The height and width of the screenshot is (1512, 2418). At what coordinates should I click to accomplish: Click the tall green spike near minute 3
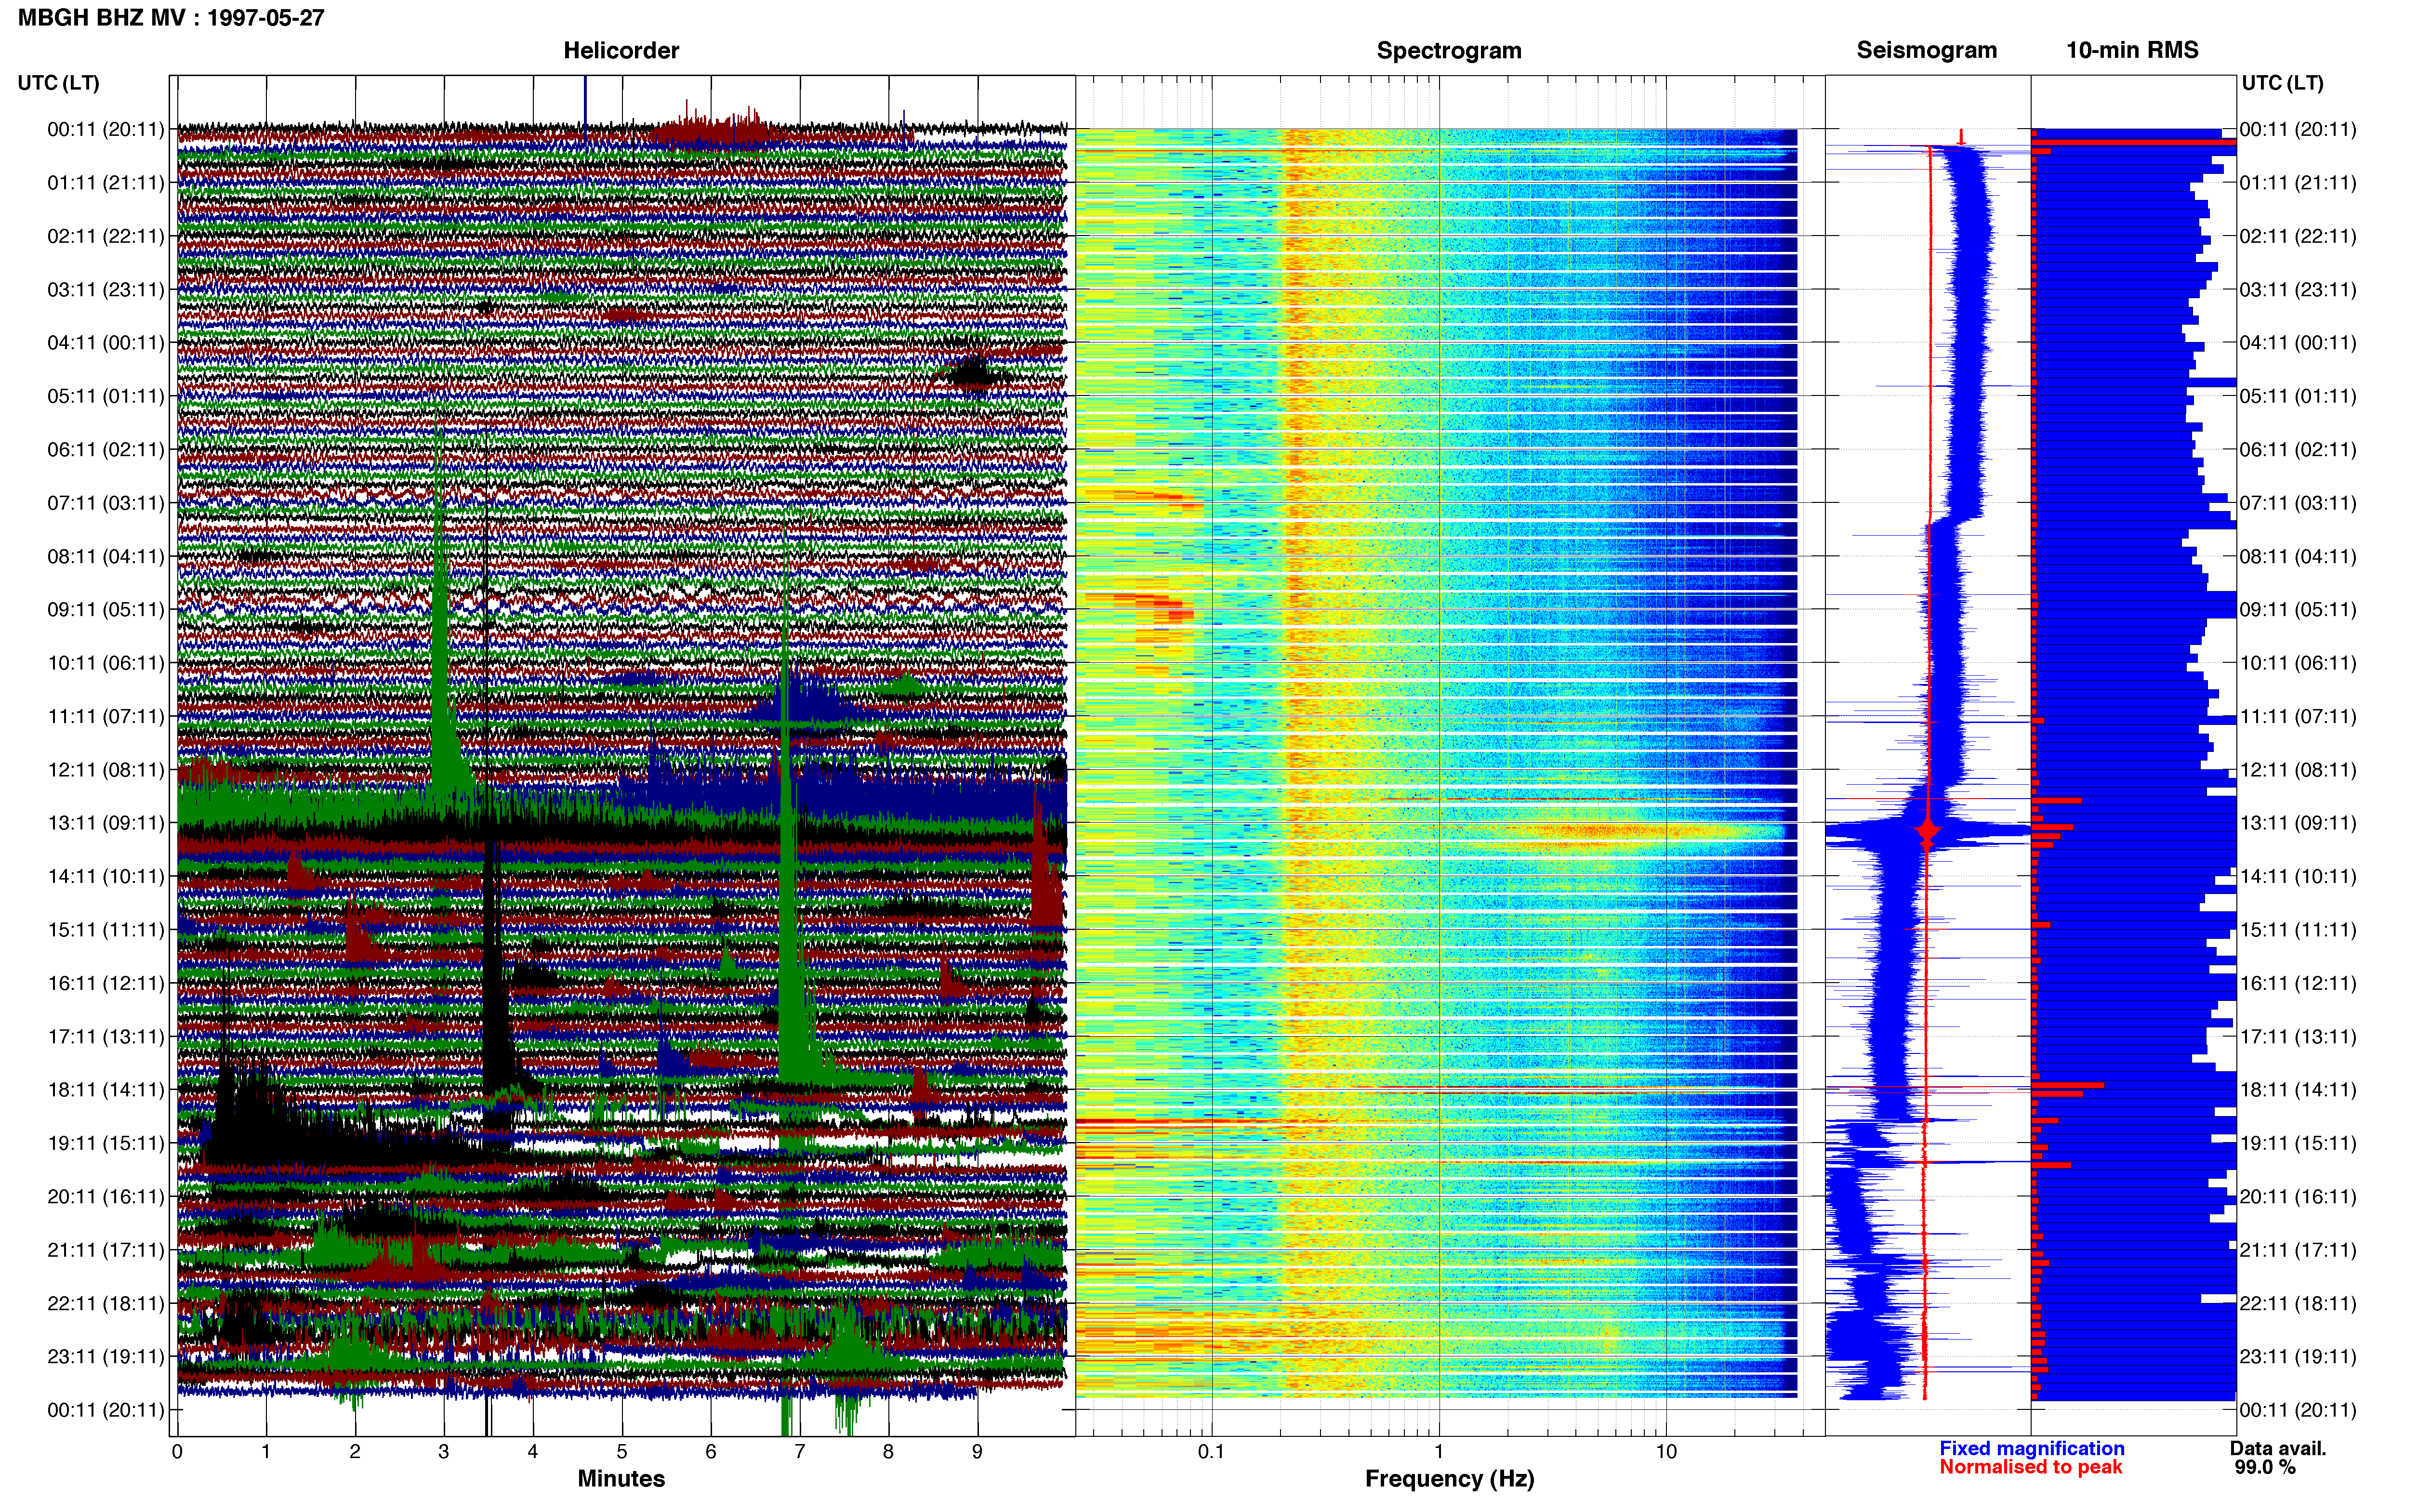441,620
